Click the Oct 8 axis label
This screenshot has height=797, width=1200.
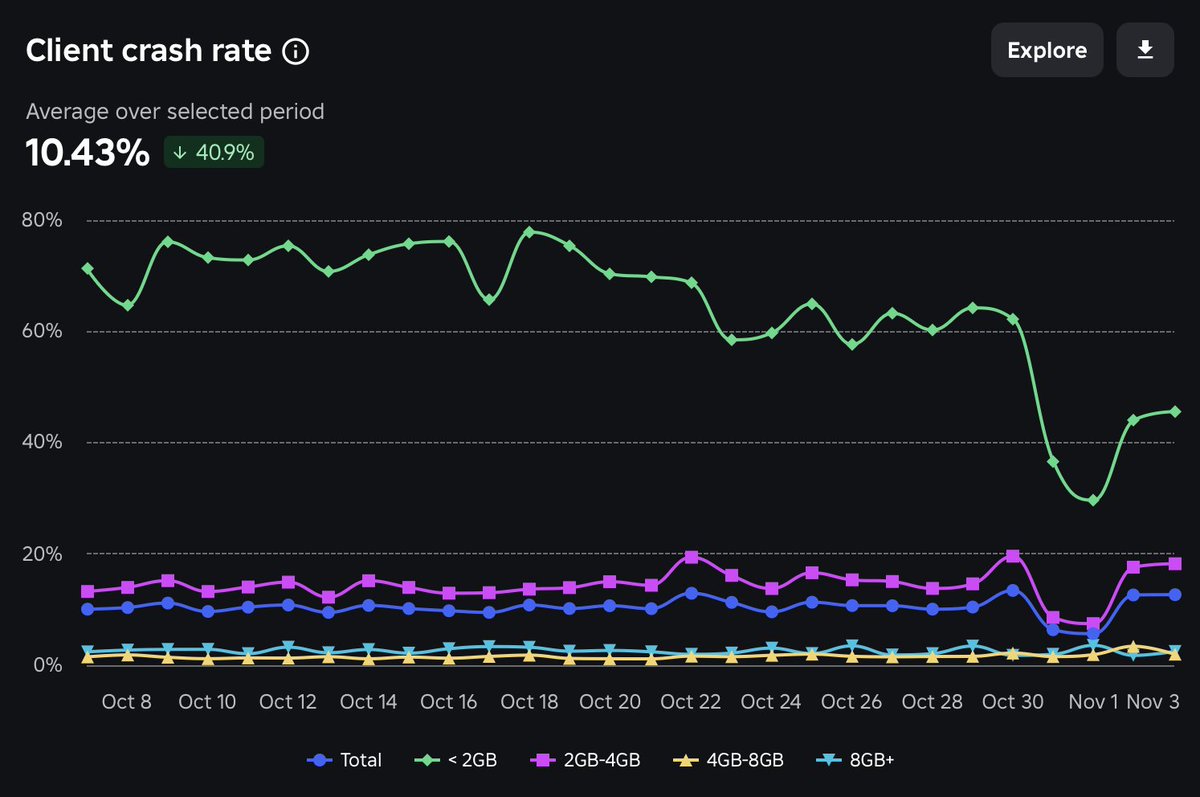(127, 701)
